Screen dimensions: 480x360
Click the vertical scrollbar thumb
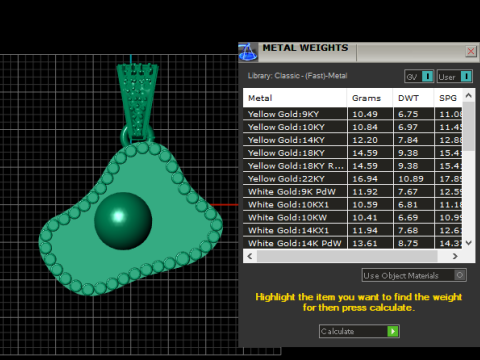[469, 127]
